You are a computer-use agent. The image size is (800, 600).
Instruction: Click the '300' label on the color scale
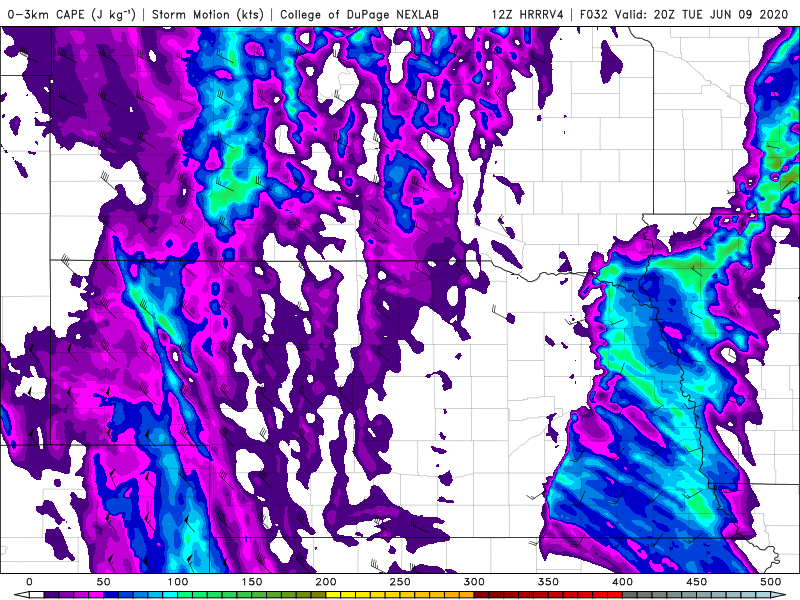click(474, 582)
